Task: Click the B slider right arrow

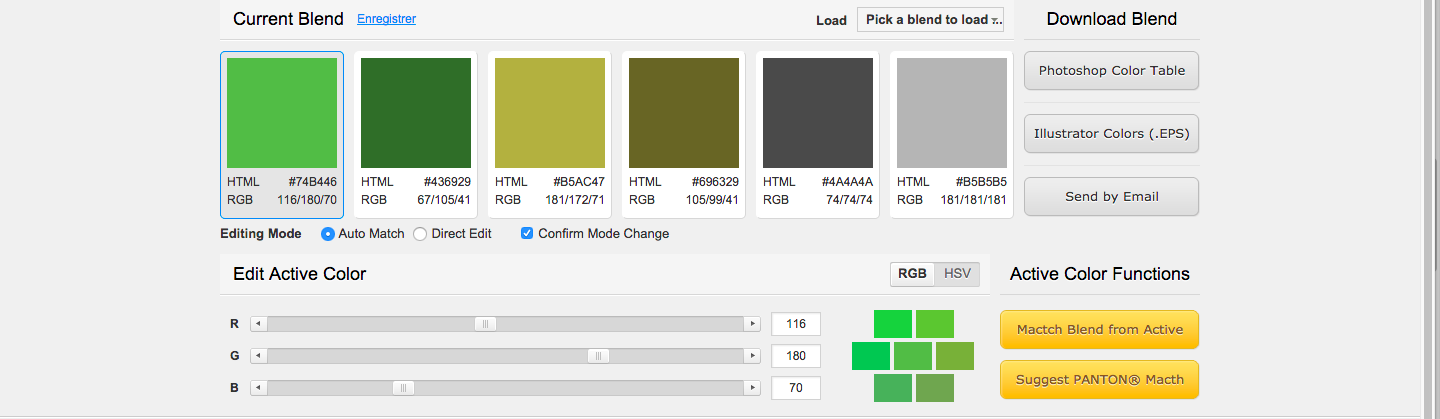Action: tap(753, 388)
